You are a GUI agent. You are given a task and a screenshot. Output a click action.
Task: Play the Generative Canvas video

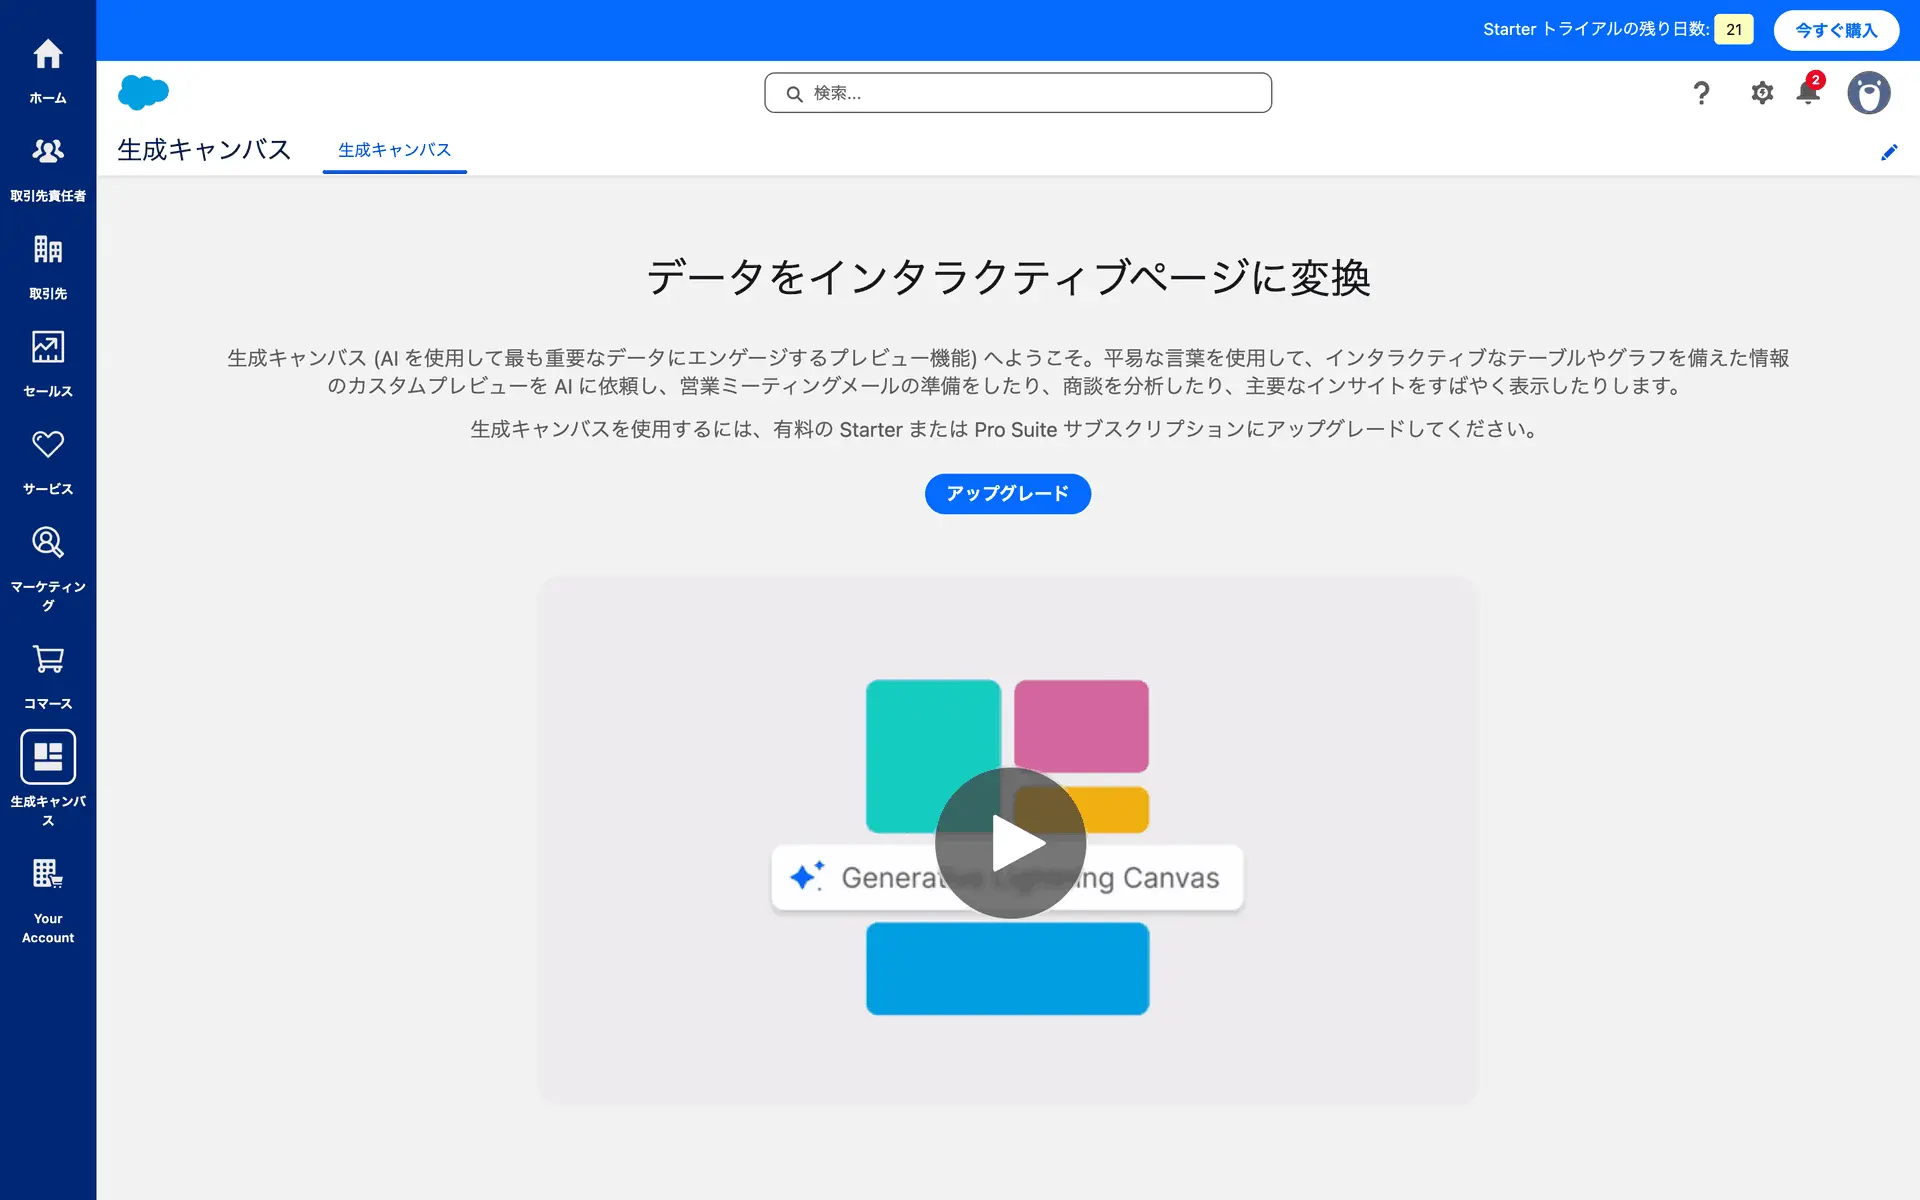tap(1010, 843)
